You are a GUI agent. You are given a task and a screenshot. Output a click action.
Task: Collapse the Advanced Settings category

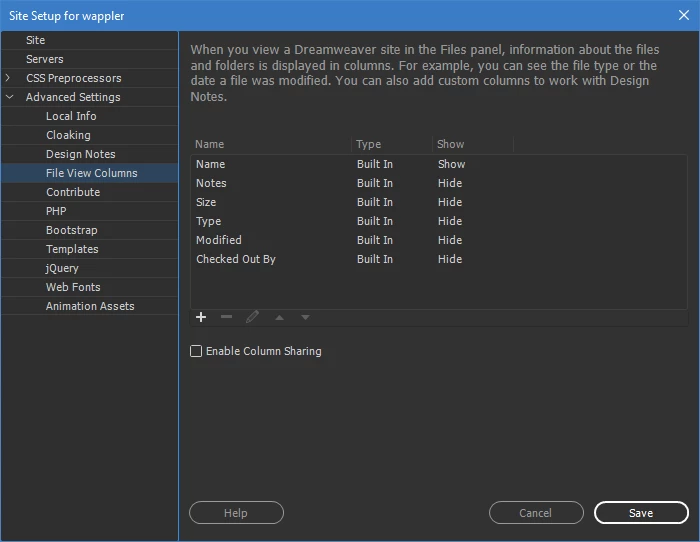(9, 96)
